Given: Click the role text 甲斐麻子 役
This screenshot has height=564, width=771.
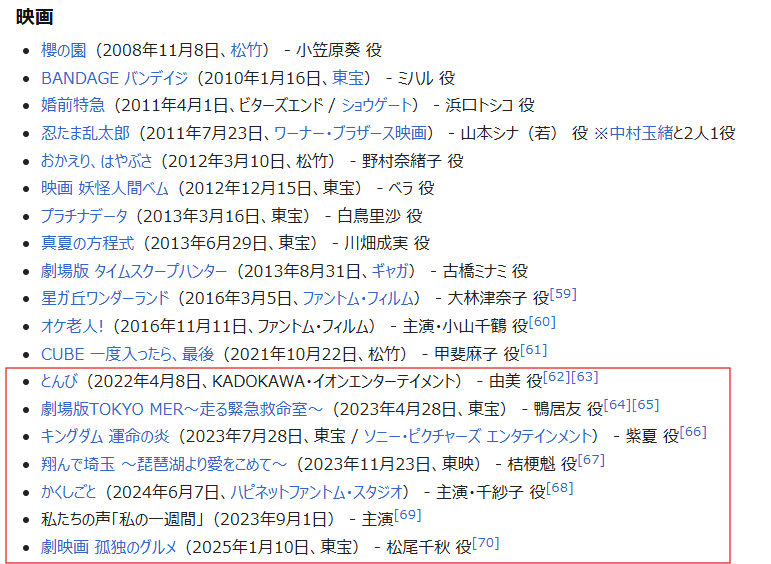Looking at the screenshot, I should point(477,354).
